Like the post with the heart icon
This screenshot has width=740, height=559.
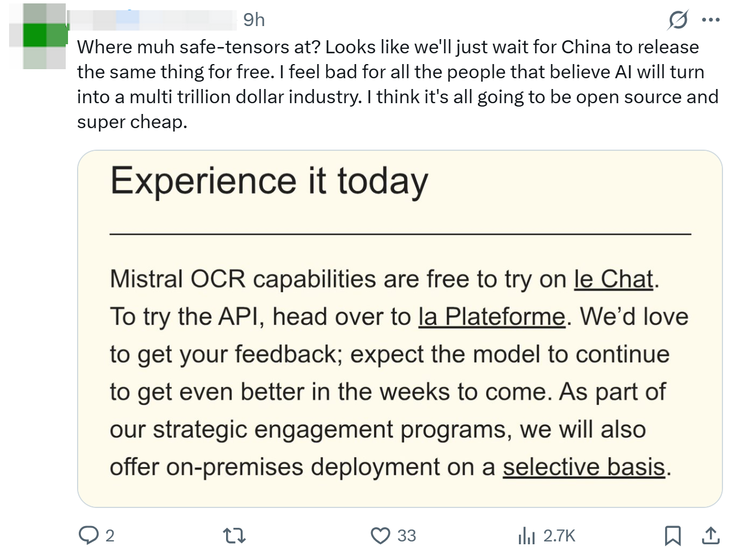tap(380, 536)
